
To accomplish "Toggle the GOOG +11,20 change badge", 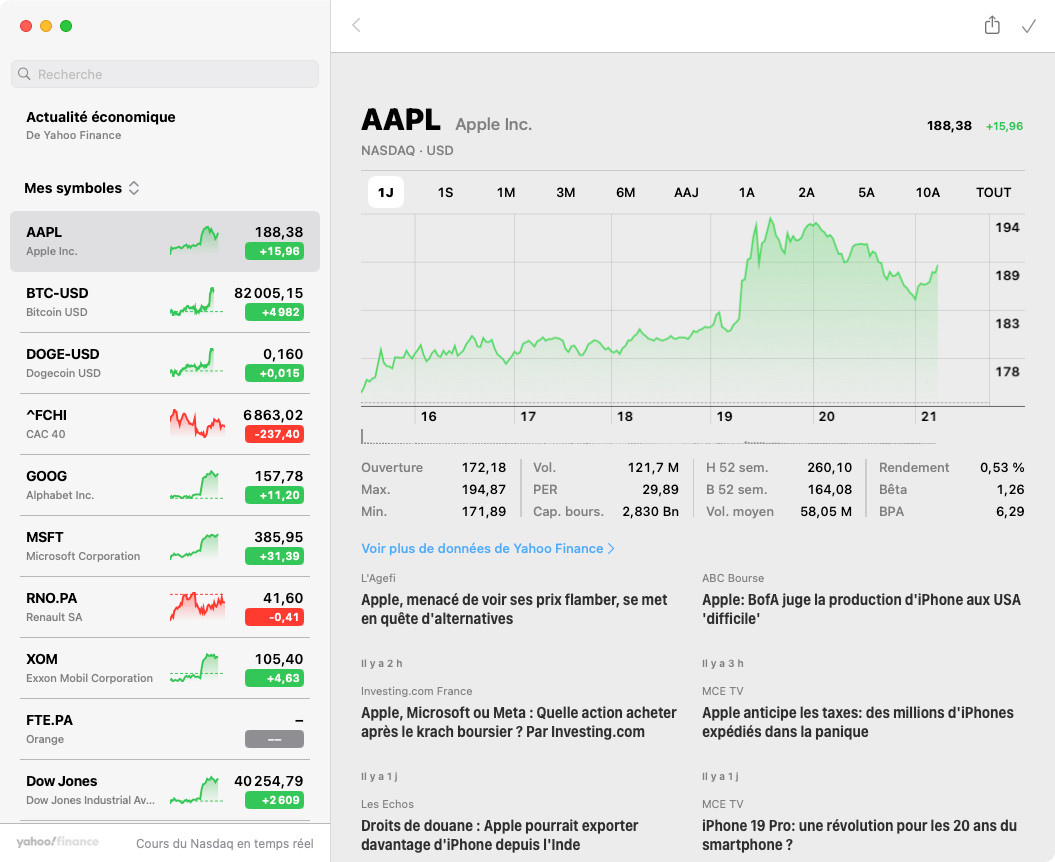I will [275, 495].
